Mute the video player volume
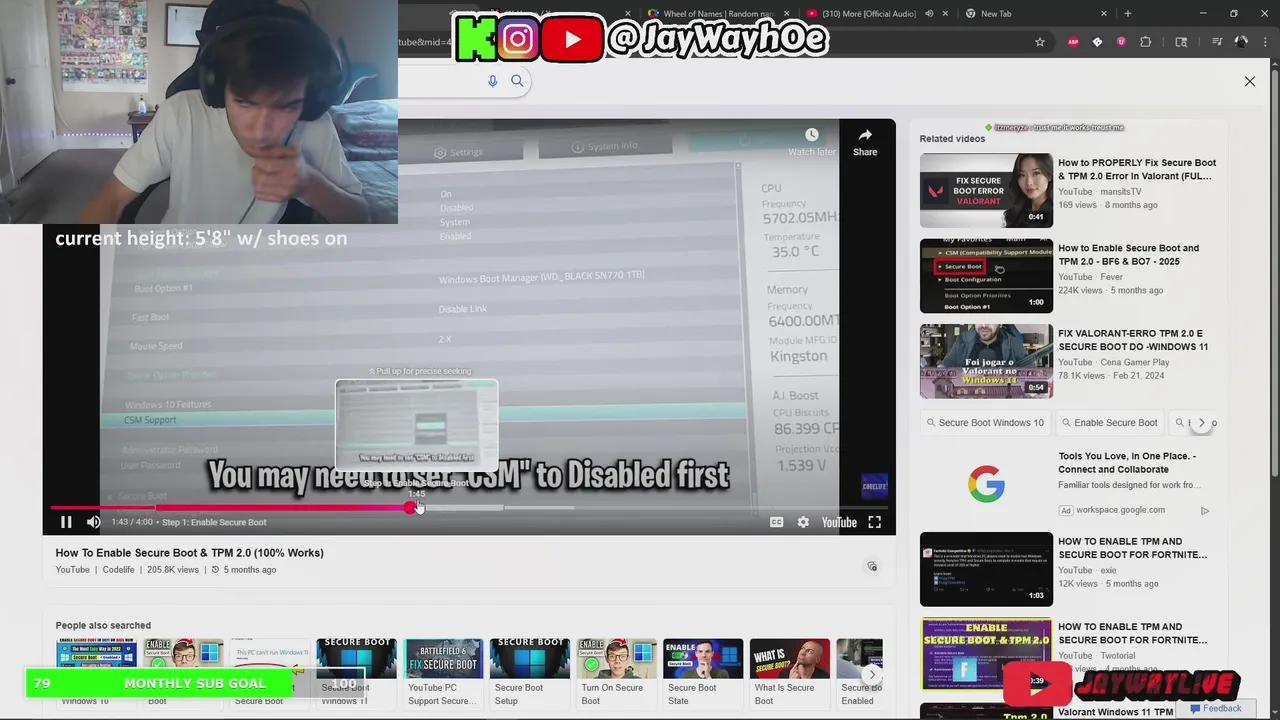This screenshot has width=1280, height=720. [93, 522]
